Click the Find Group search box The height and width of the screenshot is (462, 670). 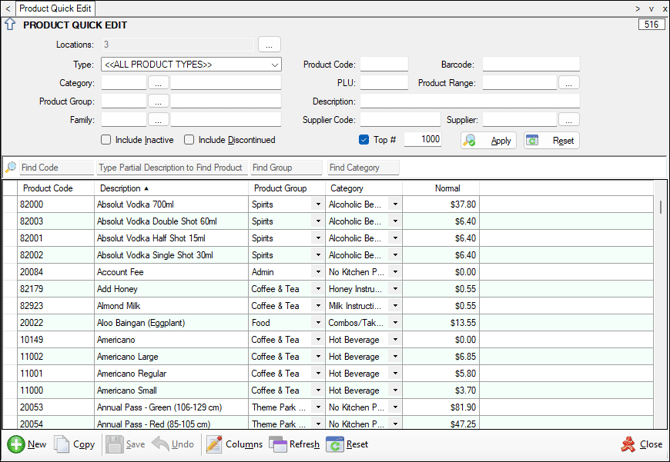tap(286, 168)
